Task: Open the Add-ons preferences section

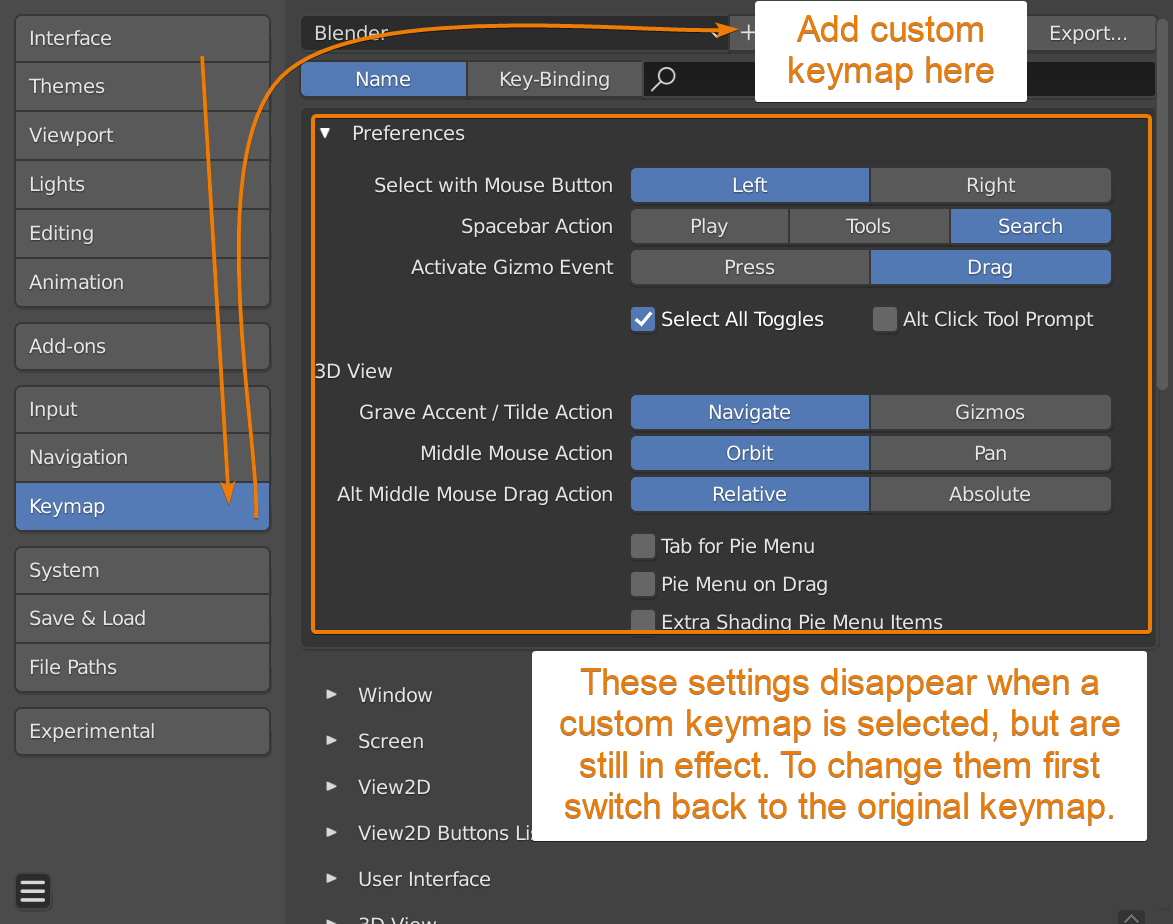Action: pos(142,346)
